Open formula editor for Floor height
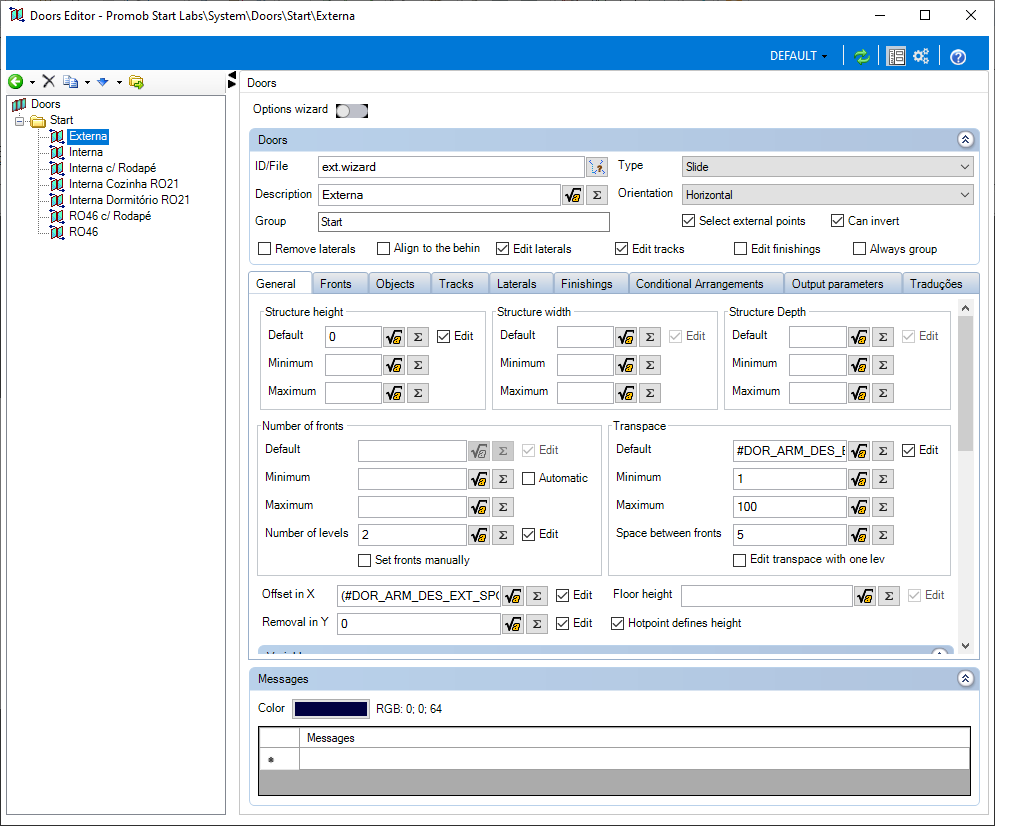This screenshot has width=1018, height=826. point(865,596)
